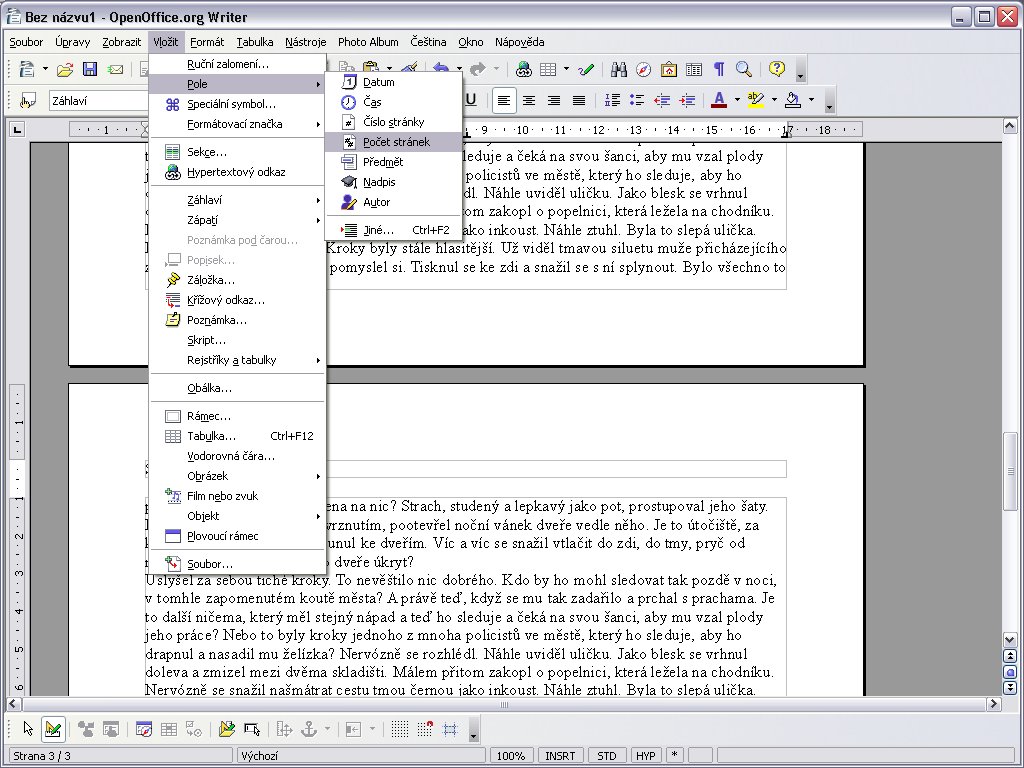Decrease paragraph indent
The width and height of the screenshot is (1024, 768).
pos(662,100)
